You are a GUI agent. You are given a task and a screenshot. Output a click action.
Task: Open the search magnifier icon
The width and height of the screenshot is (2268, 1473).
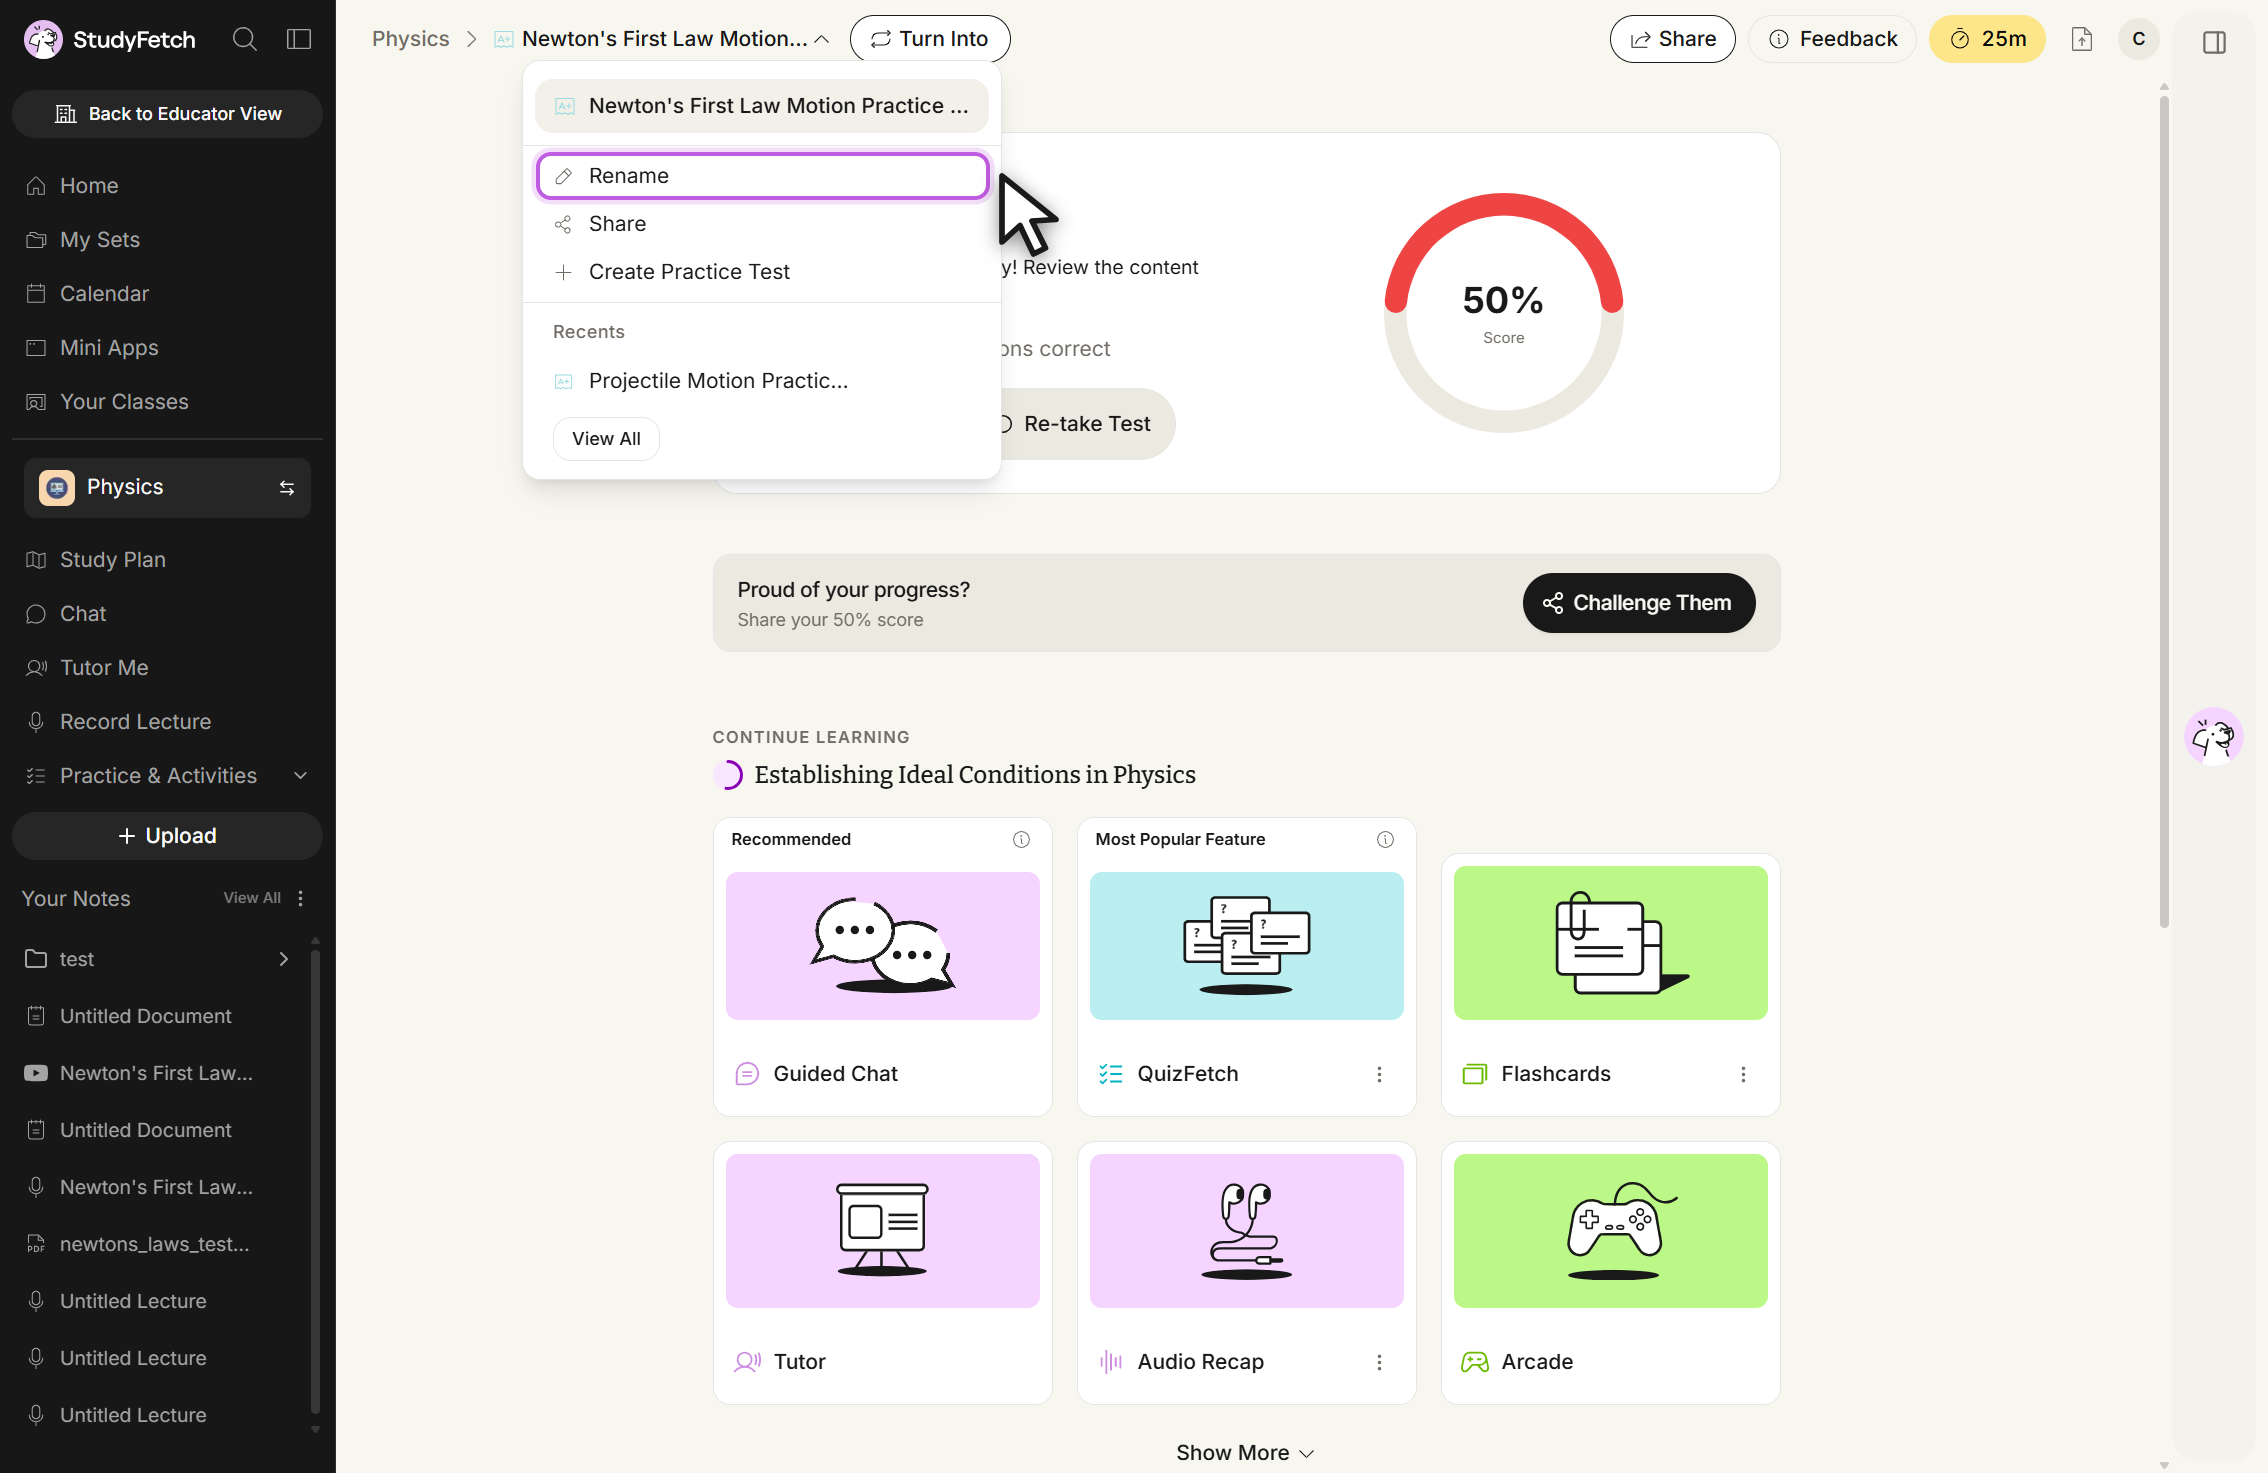click(x=244, y=39)
